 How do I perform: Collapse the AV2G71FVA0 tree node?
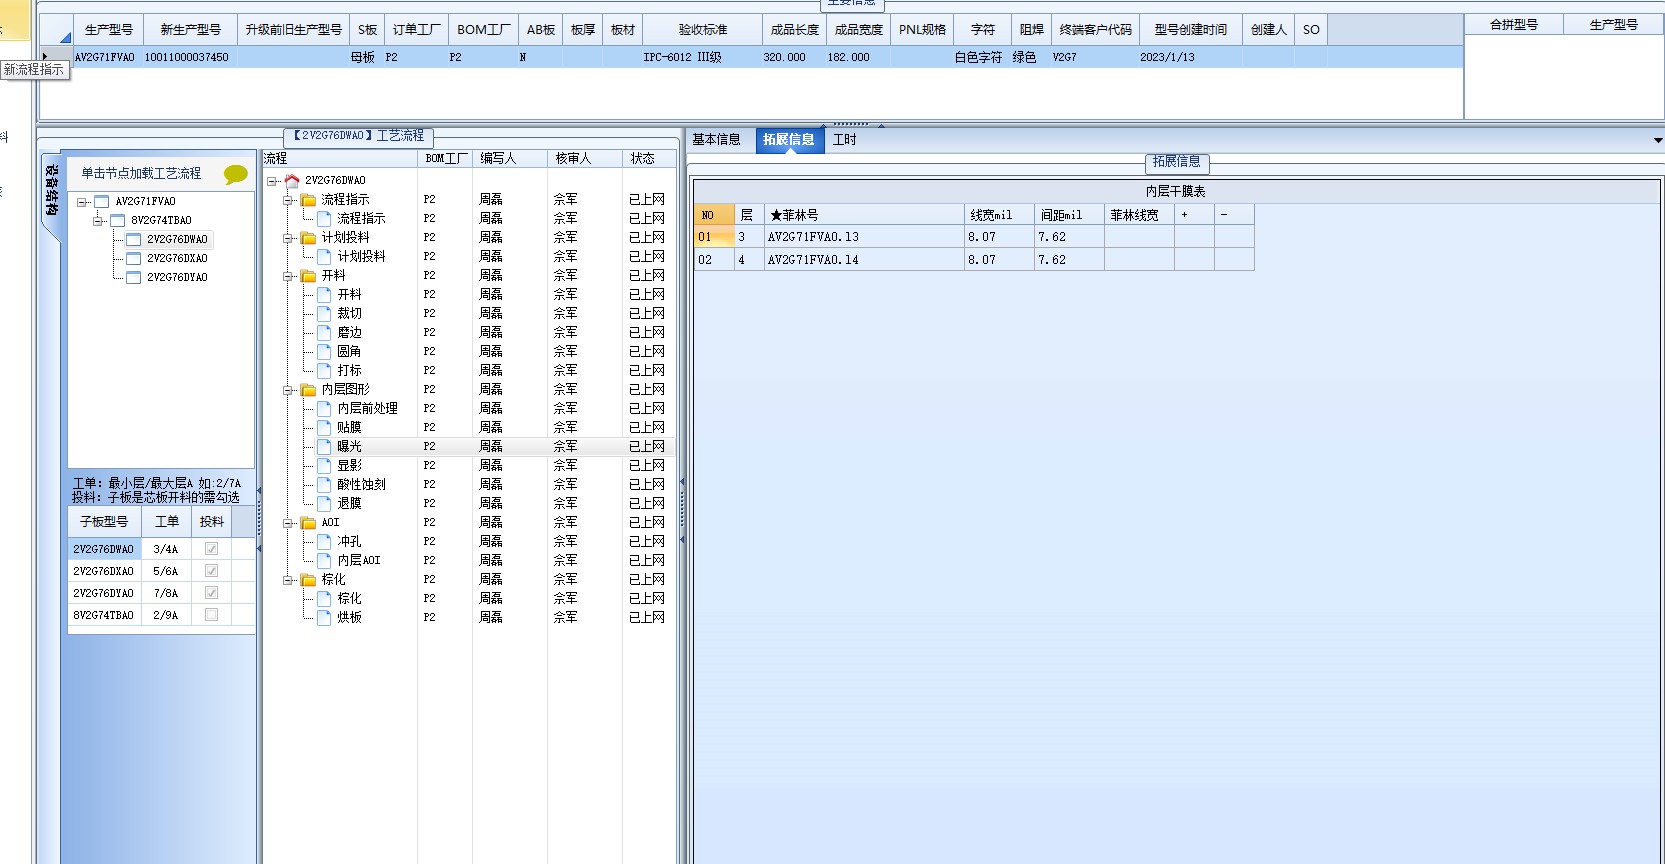point(82,202)
